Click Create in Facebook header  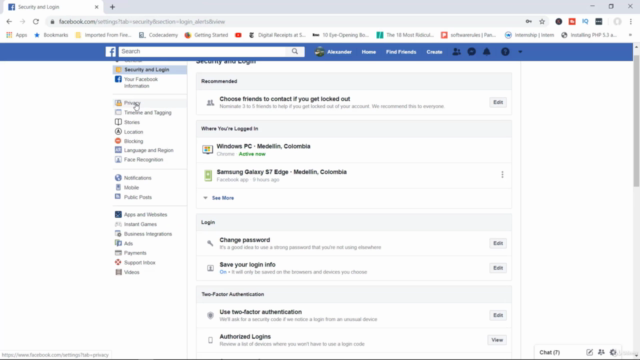pyautogui.click(x=434, y=52)
